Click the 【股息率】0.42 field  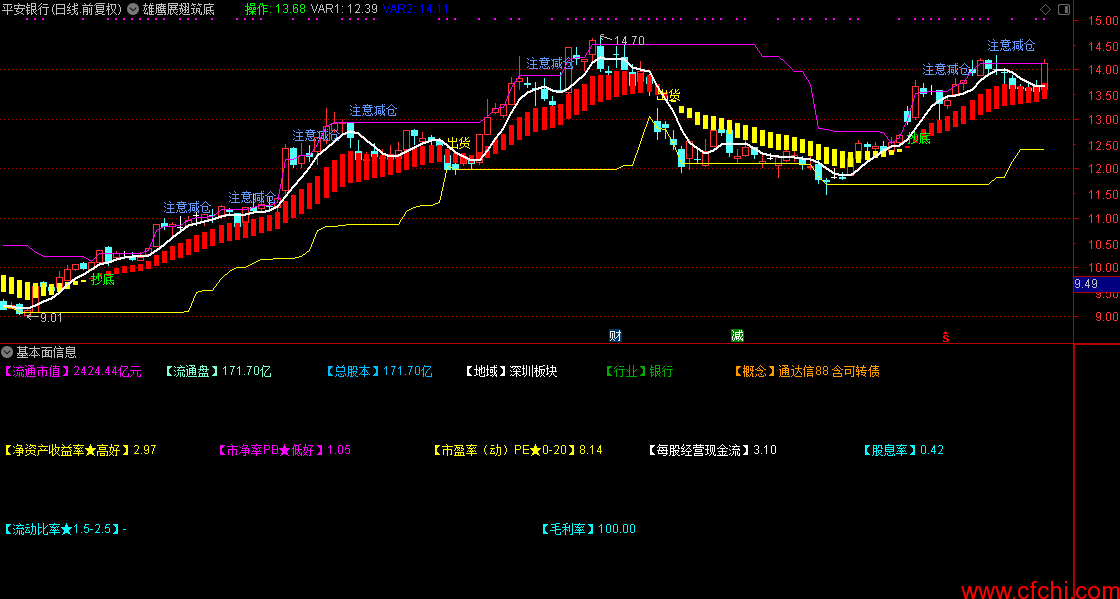903,450
